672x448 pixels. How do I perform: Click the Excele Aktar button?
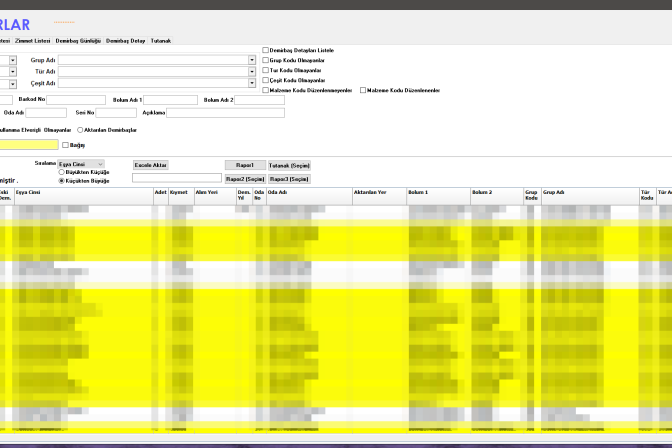[150, 165]
